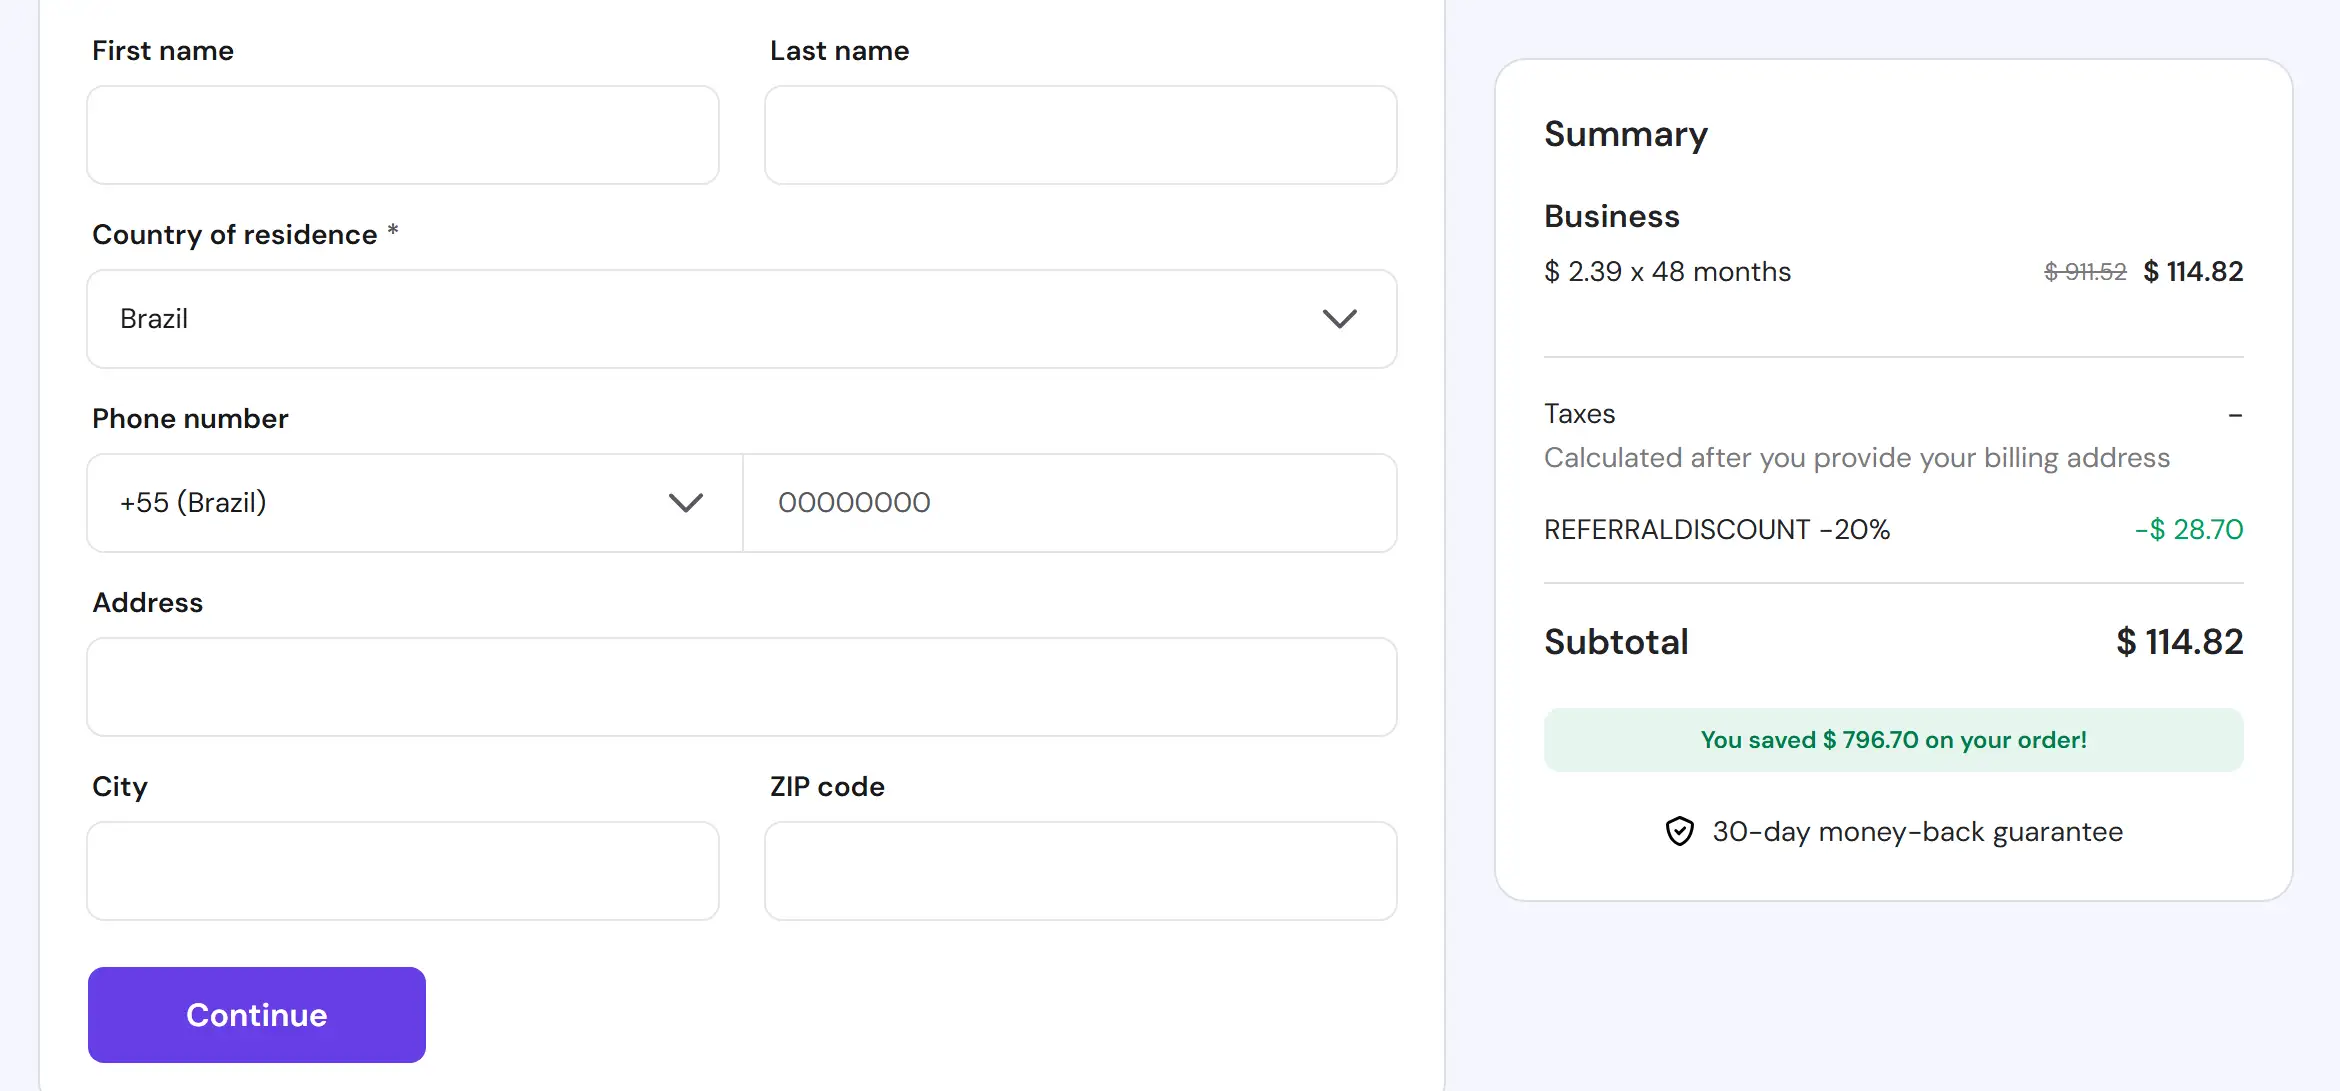
Task: Click the chevron on the Country of residence selector
Action: pos(1342,319)
